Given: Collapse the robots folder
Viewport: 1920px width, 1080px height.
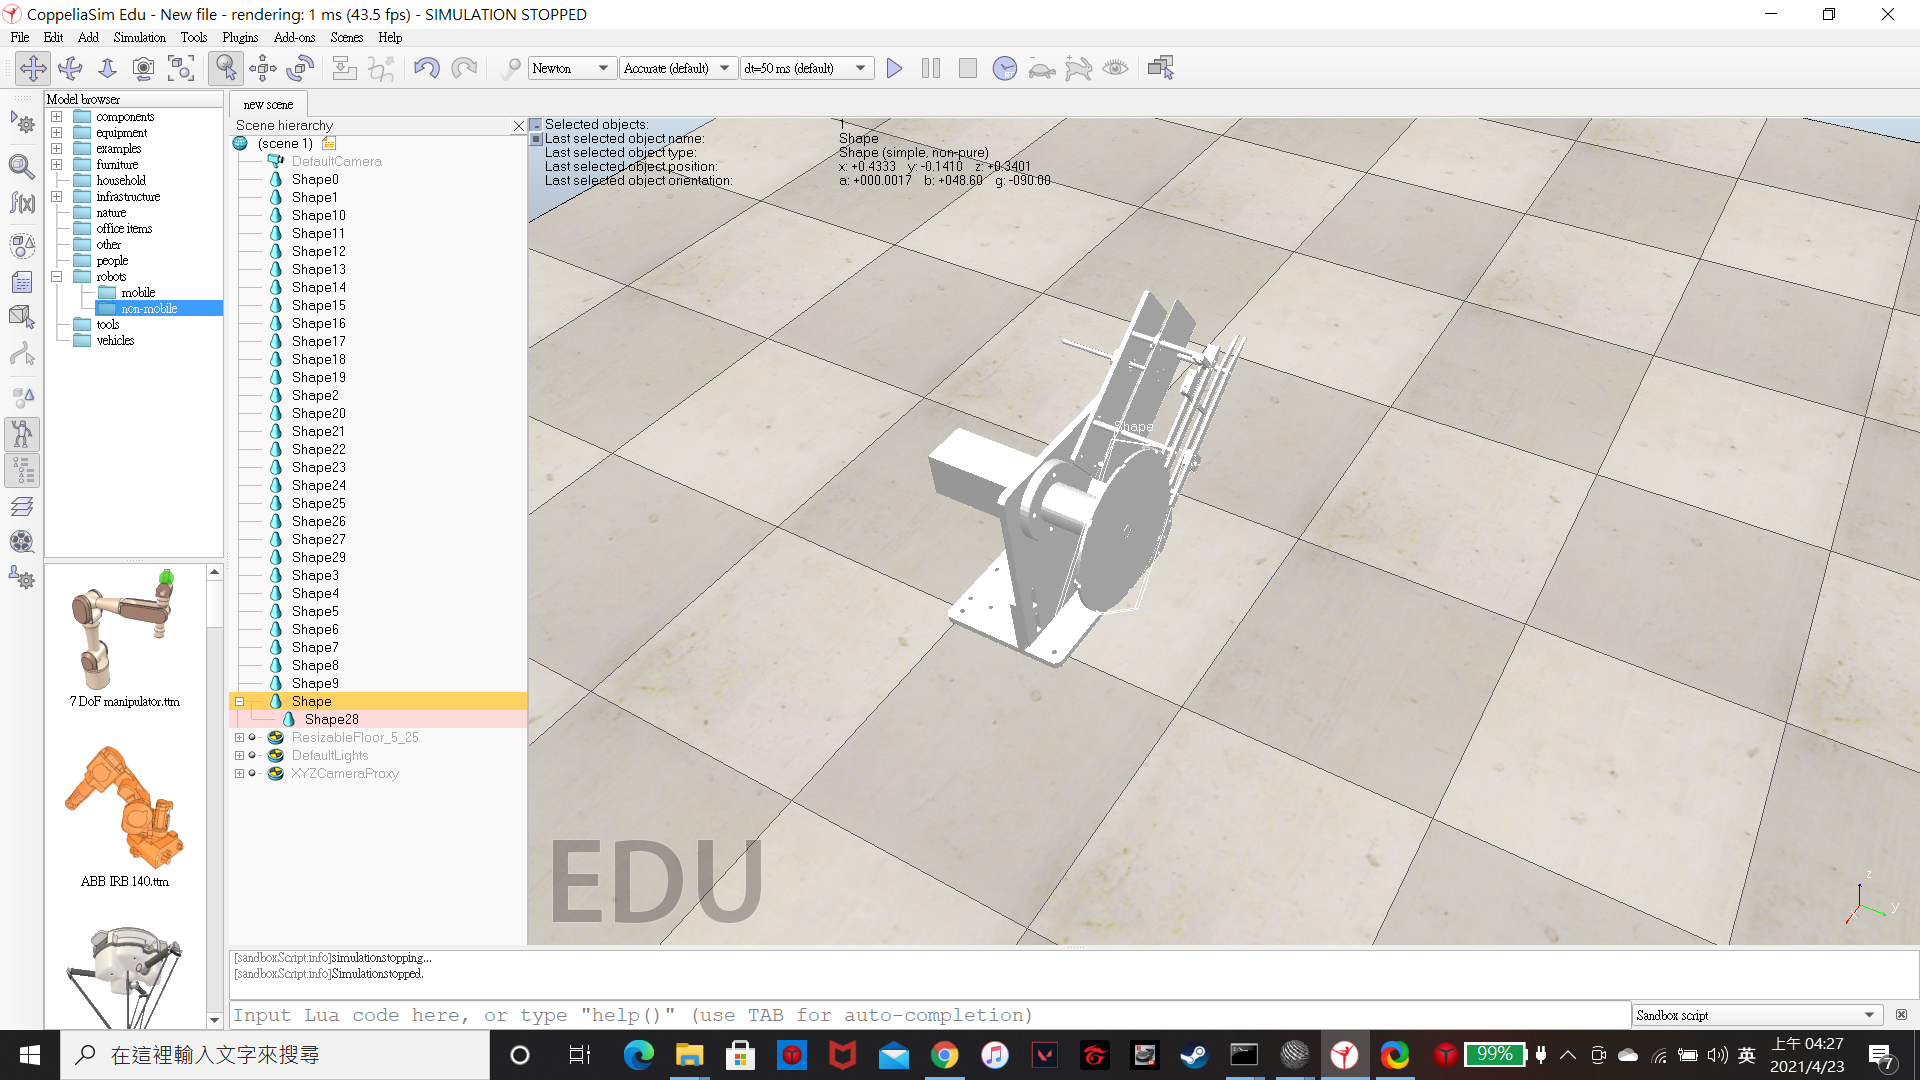Looking at the screenshot, I should [x=57, y=277].
